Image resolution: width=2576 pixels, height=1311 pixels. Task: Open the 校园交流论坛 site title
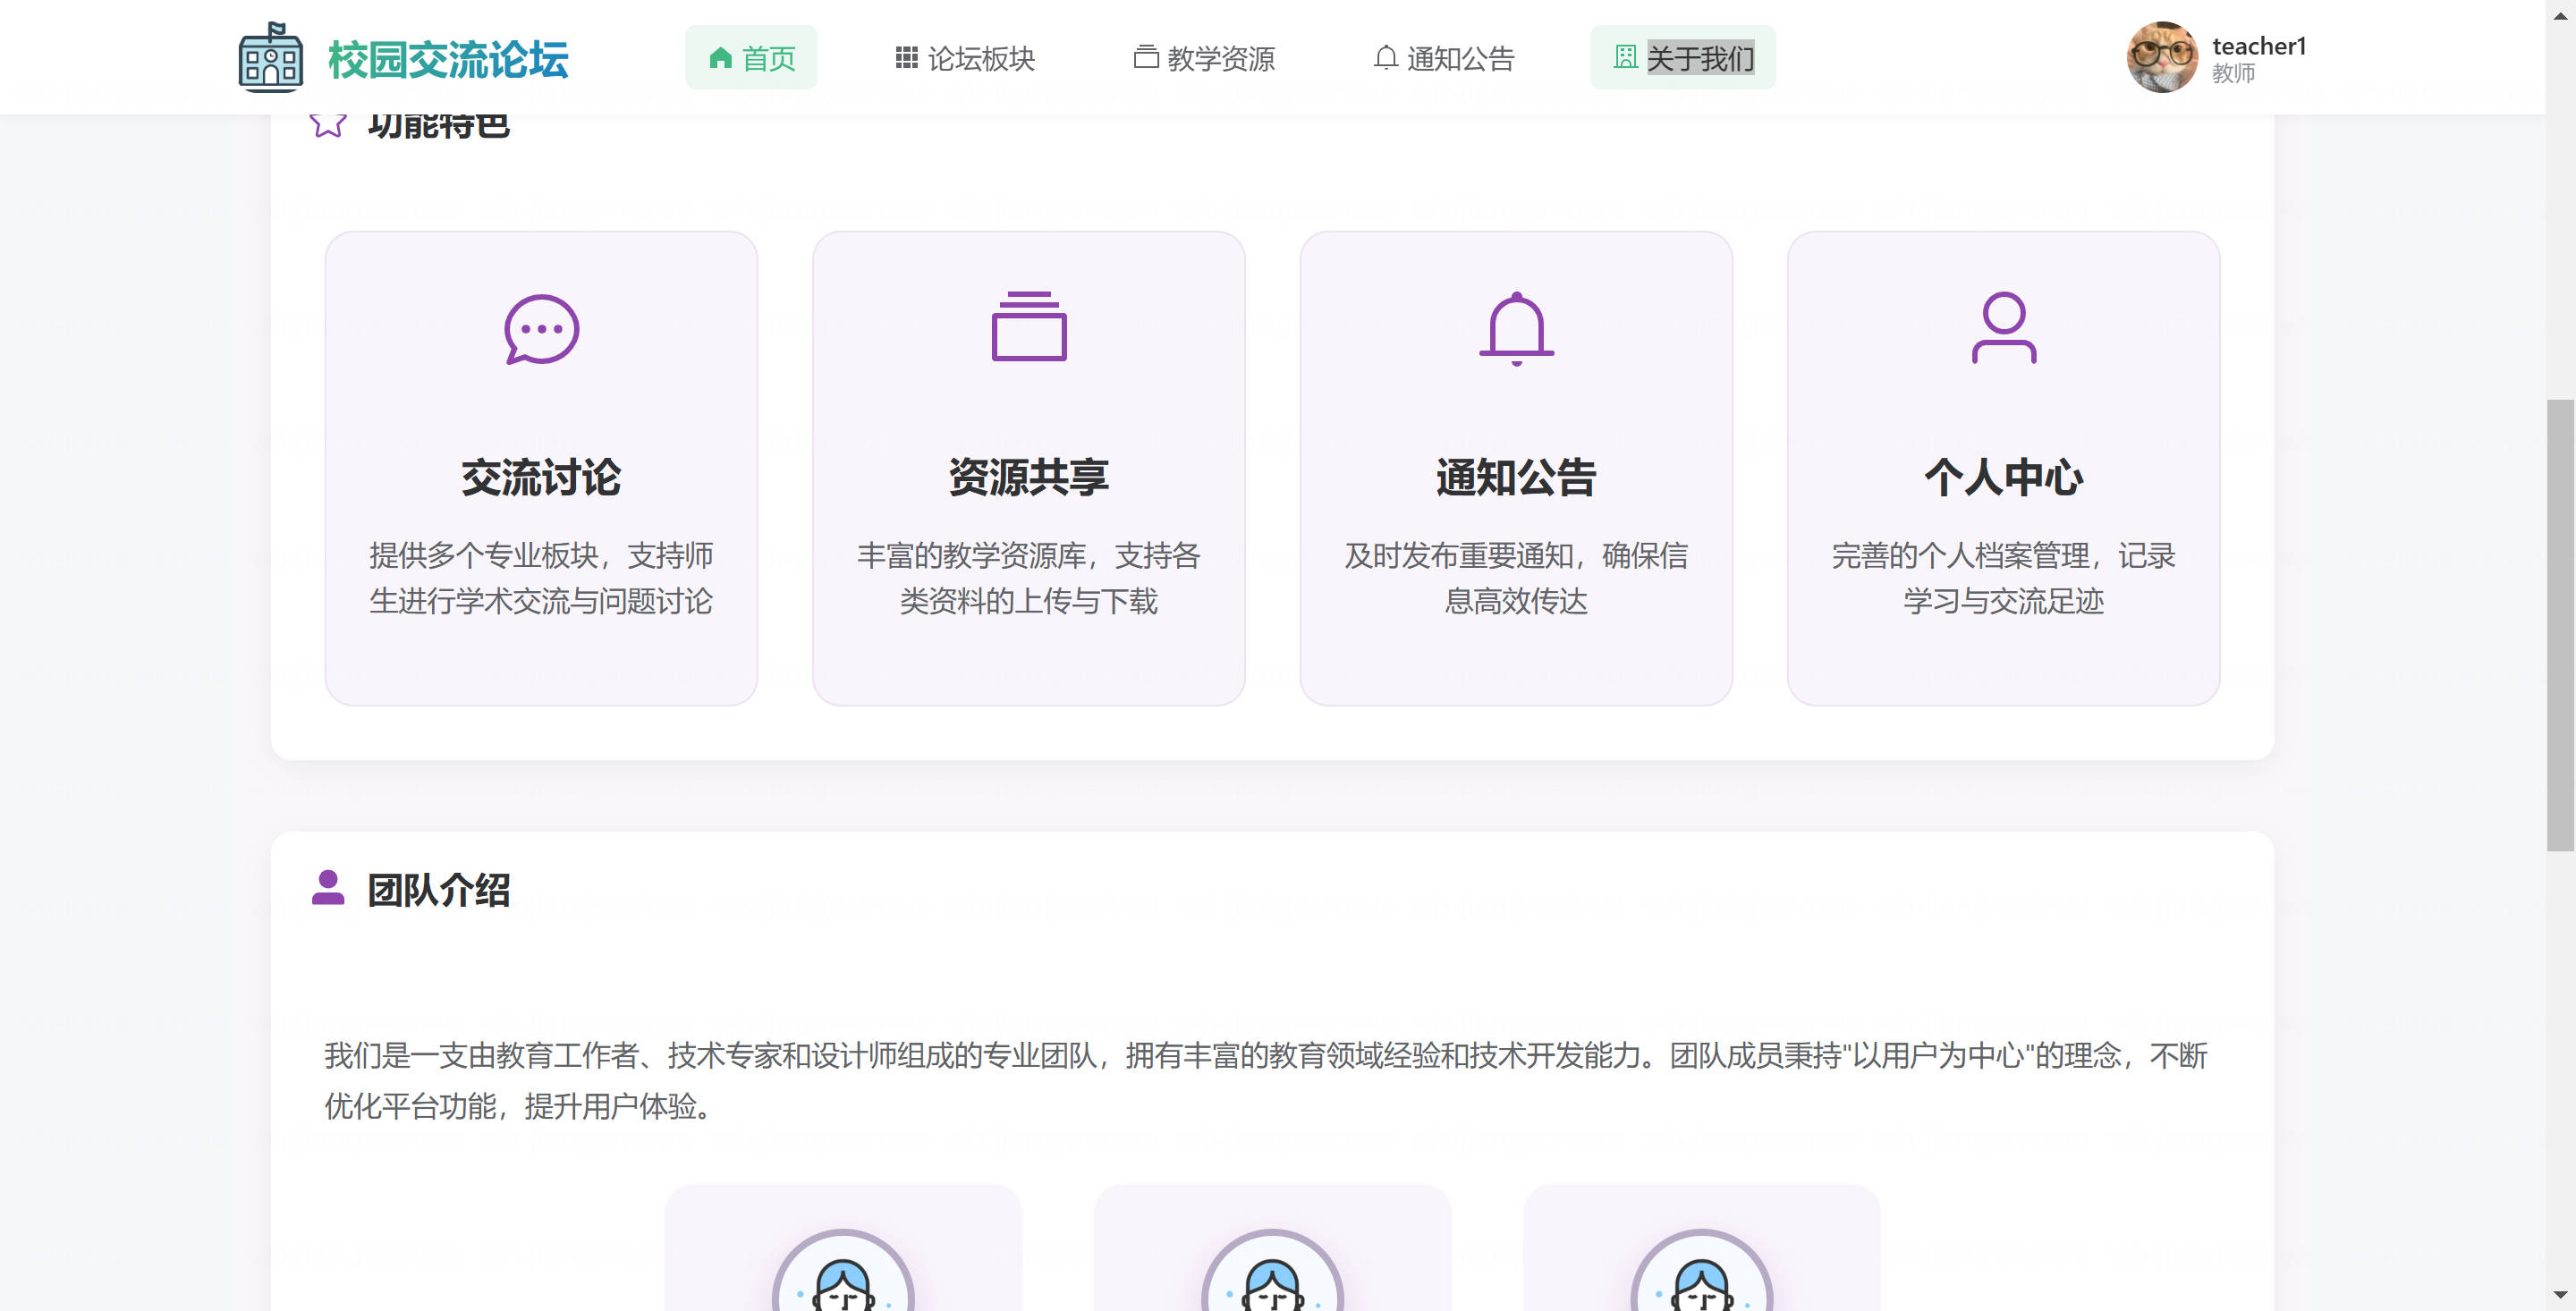click(448, 59)
